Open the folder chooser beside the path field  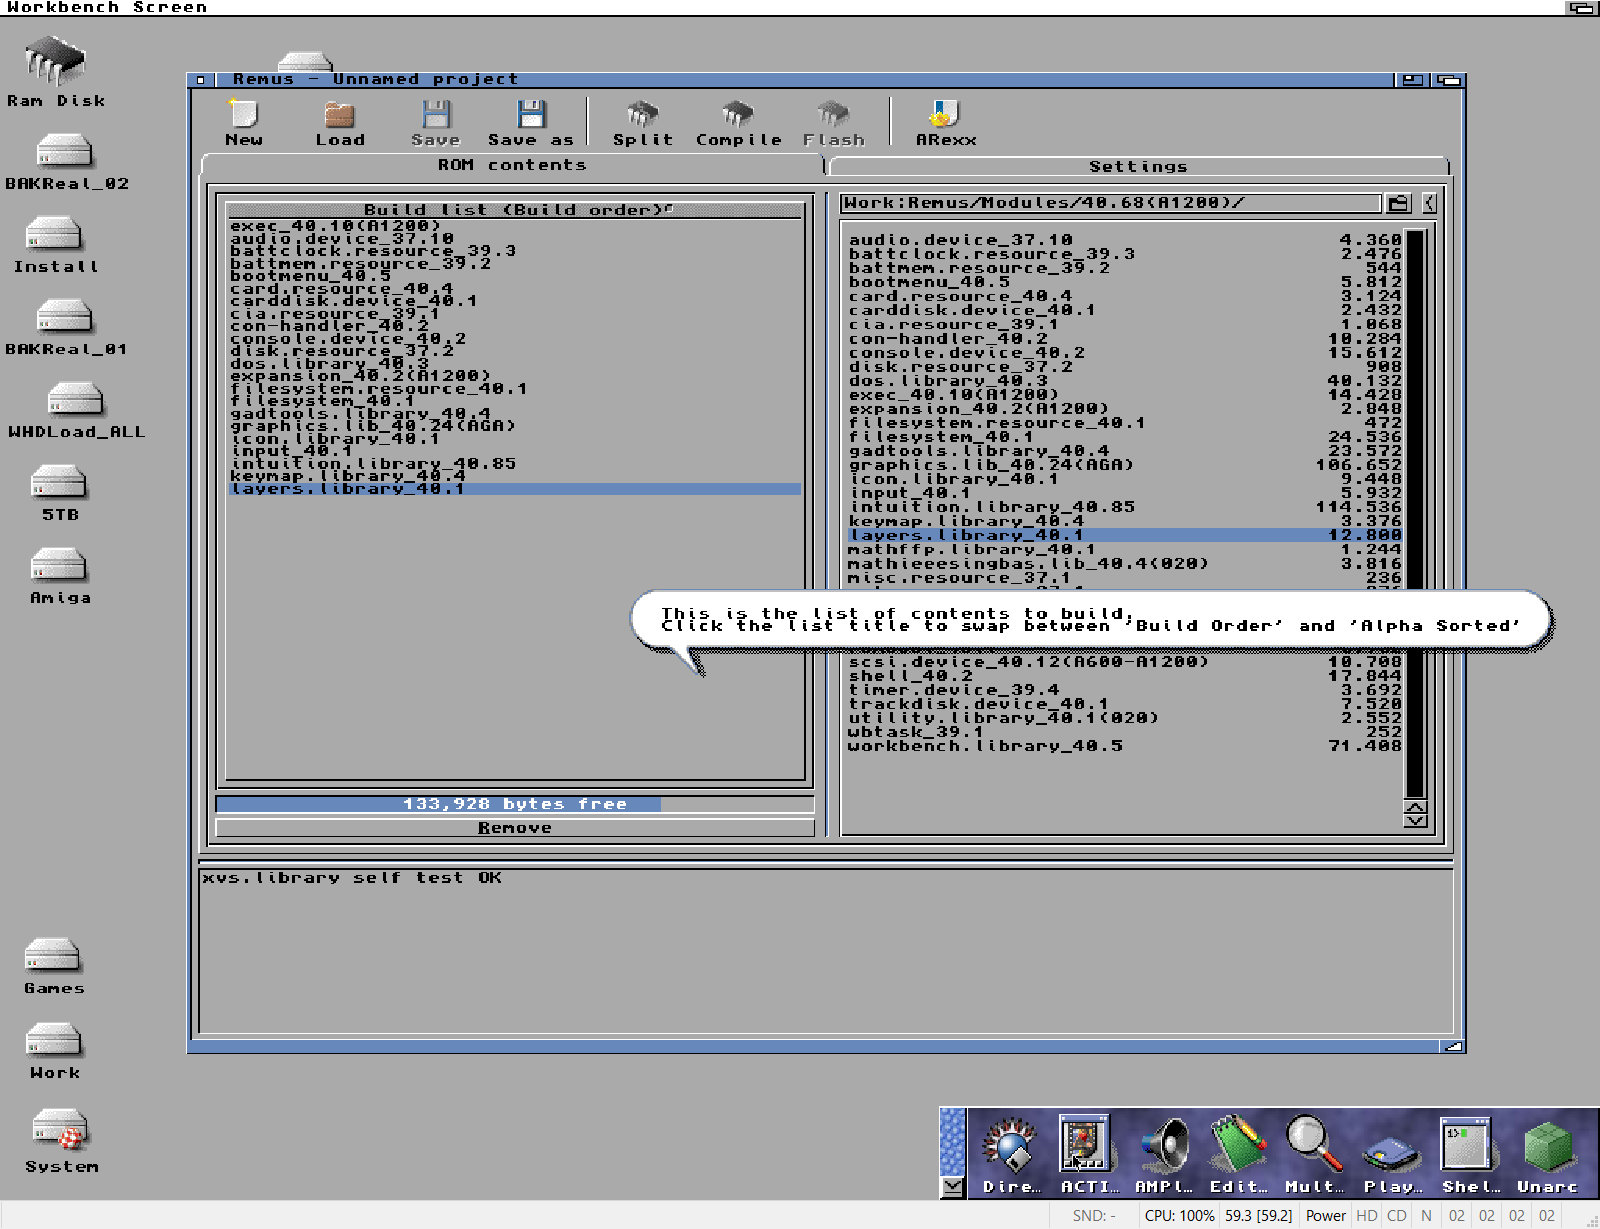[x=1398, y=203]
